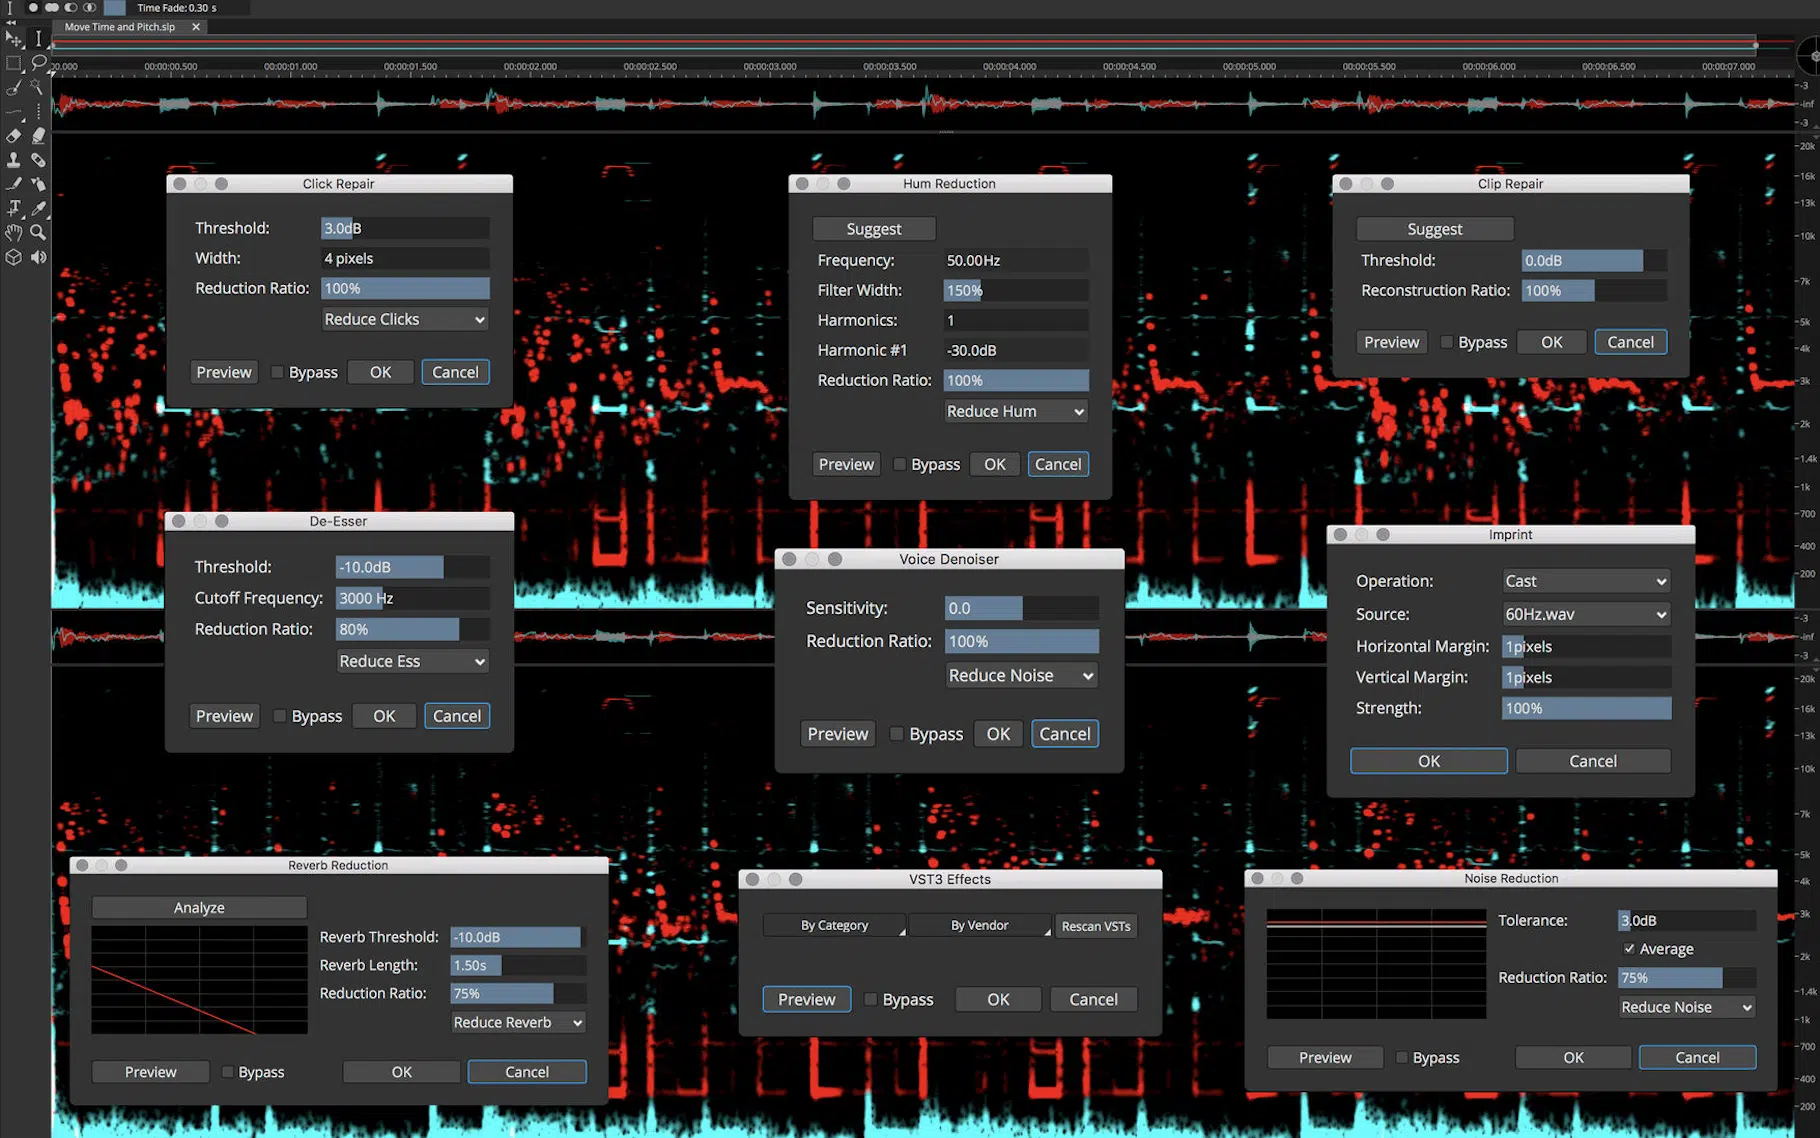1820x1138 pixels.
Task: Select the Eyedropper tool
Action: tap(38, 208)
